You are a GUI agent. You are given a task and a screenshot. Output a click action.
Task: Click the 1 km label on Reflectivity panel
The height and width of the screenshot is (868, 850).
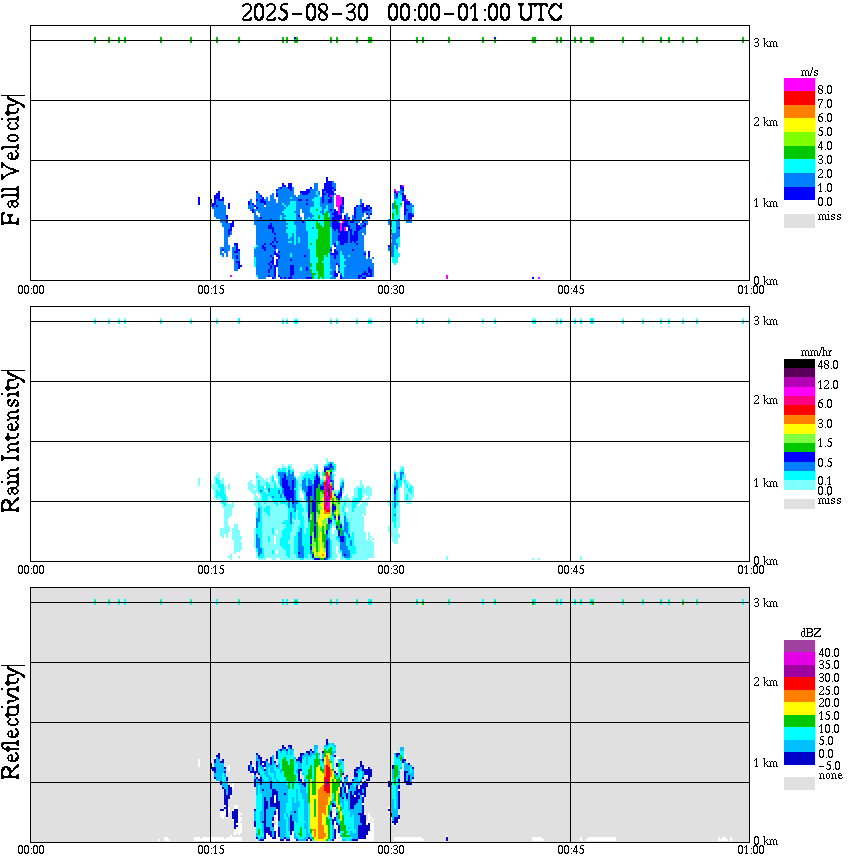click(x=765, y=763)
